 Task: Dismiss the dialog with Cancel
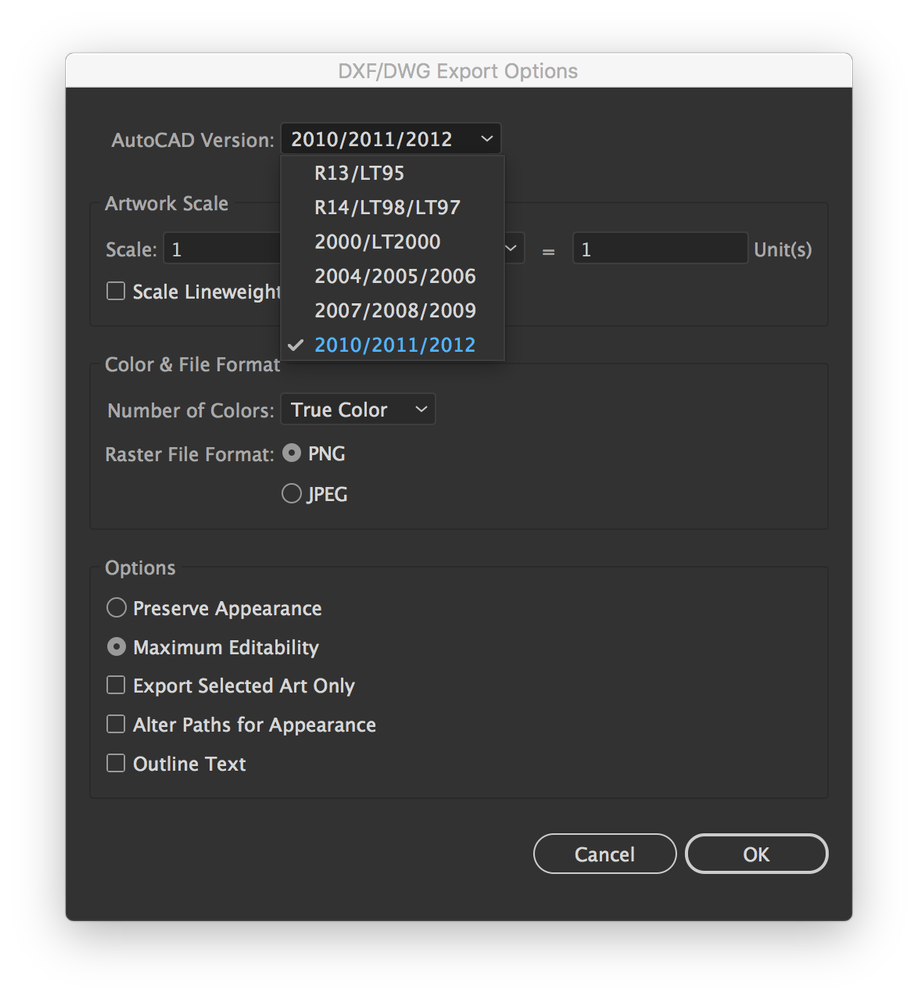click(x=604, y=853)
